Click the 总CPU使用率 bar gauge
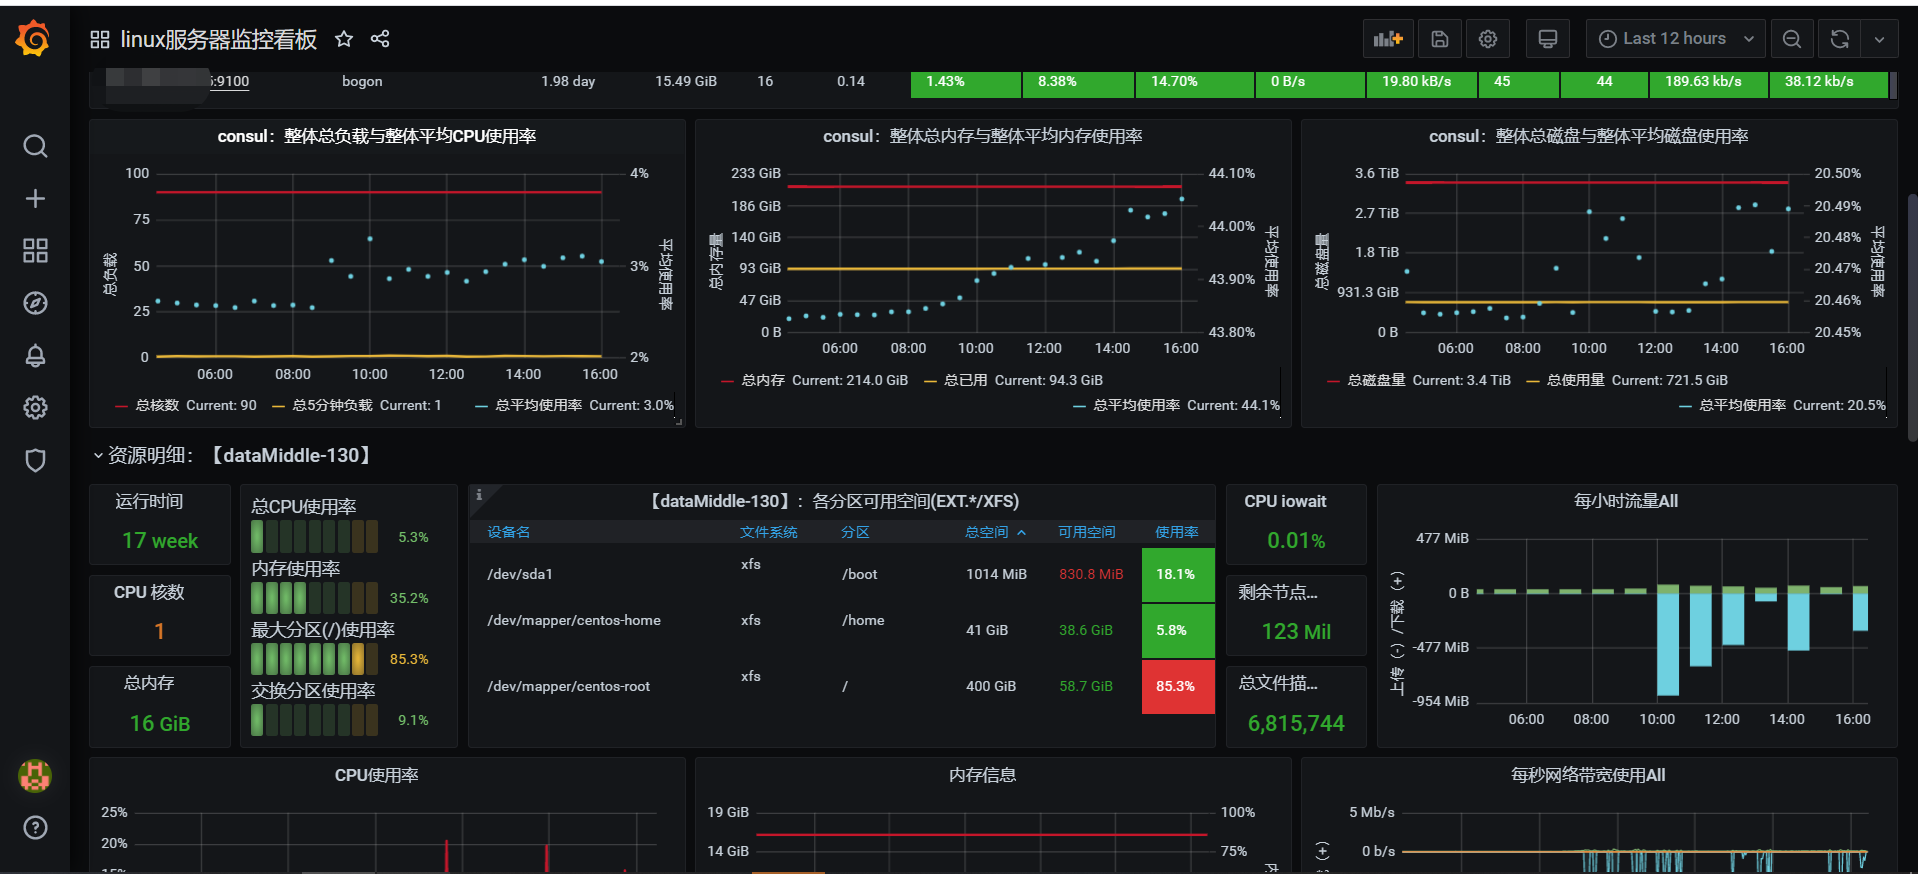 pos(315,537)
